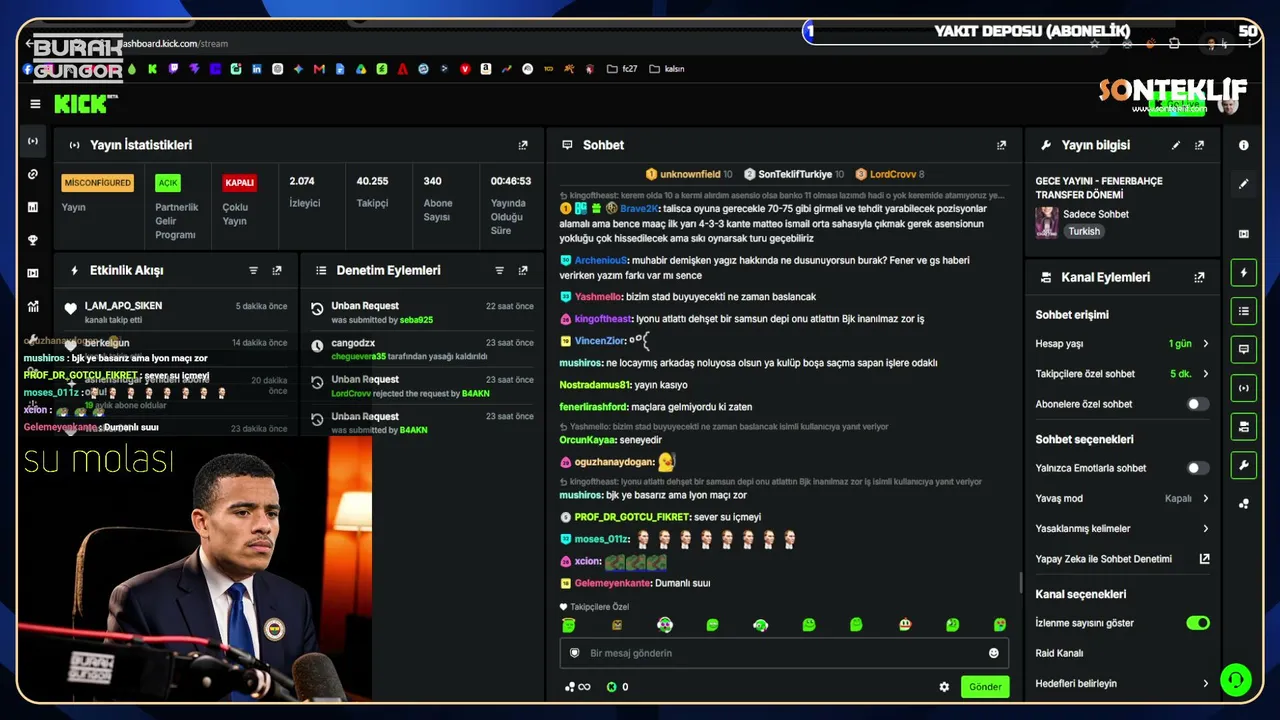Image resolution: width=1280 pixels, height=720 pixels.
Task: Open Raid Kanalı option
Action: point(1059,653)
